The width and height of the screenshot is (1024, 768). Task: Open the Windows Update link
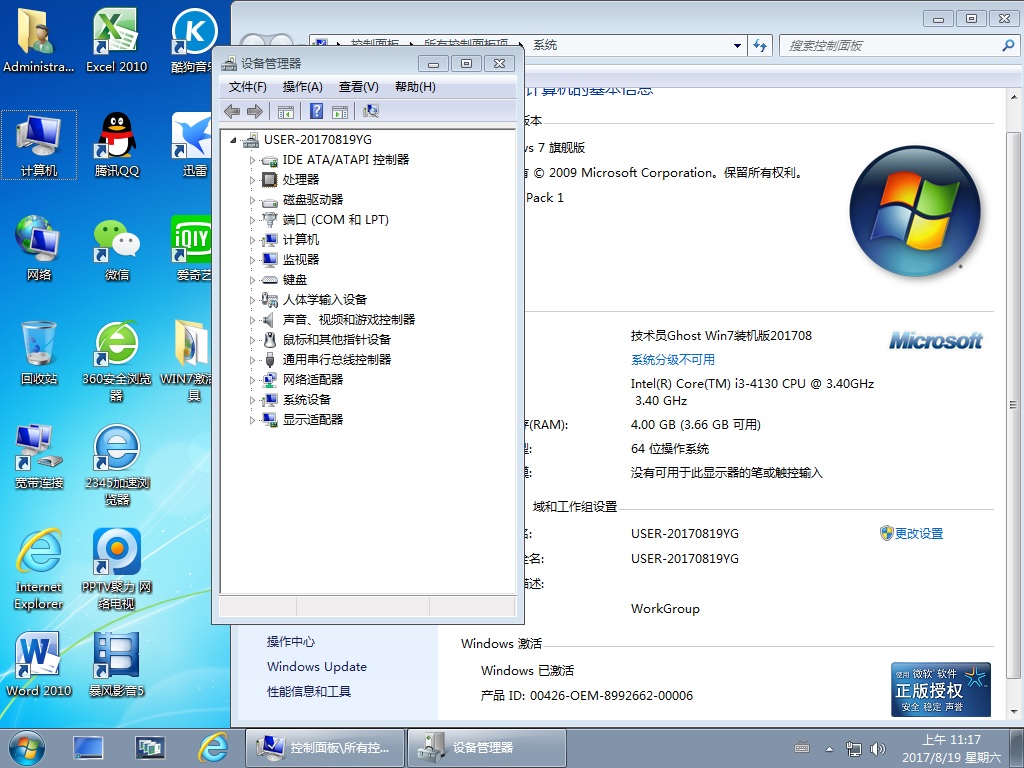coord(317,667)
